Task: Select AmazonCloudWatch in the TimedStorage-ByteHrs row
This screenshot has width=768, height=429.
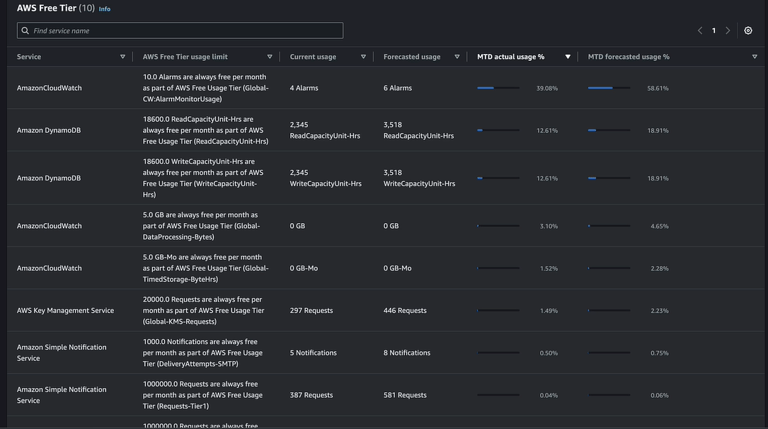Action: [49, 268]
